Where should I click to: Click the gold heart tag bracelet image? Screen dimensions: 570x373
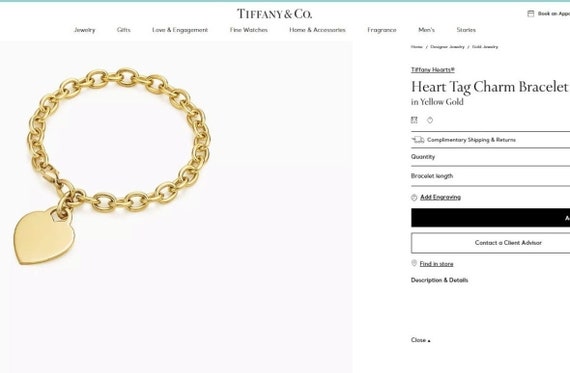(112, 165)
